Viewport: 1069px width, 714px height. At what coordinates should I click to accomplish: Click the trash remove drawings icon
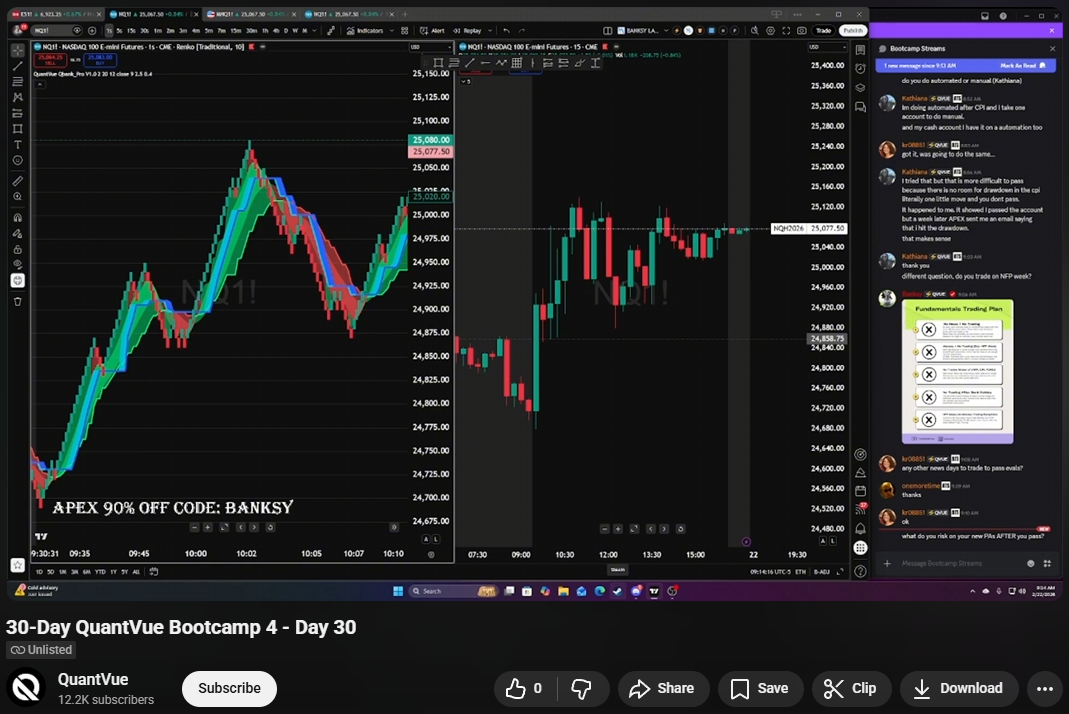(18, 301)
